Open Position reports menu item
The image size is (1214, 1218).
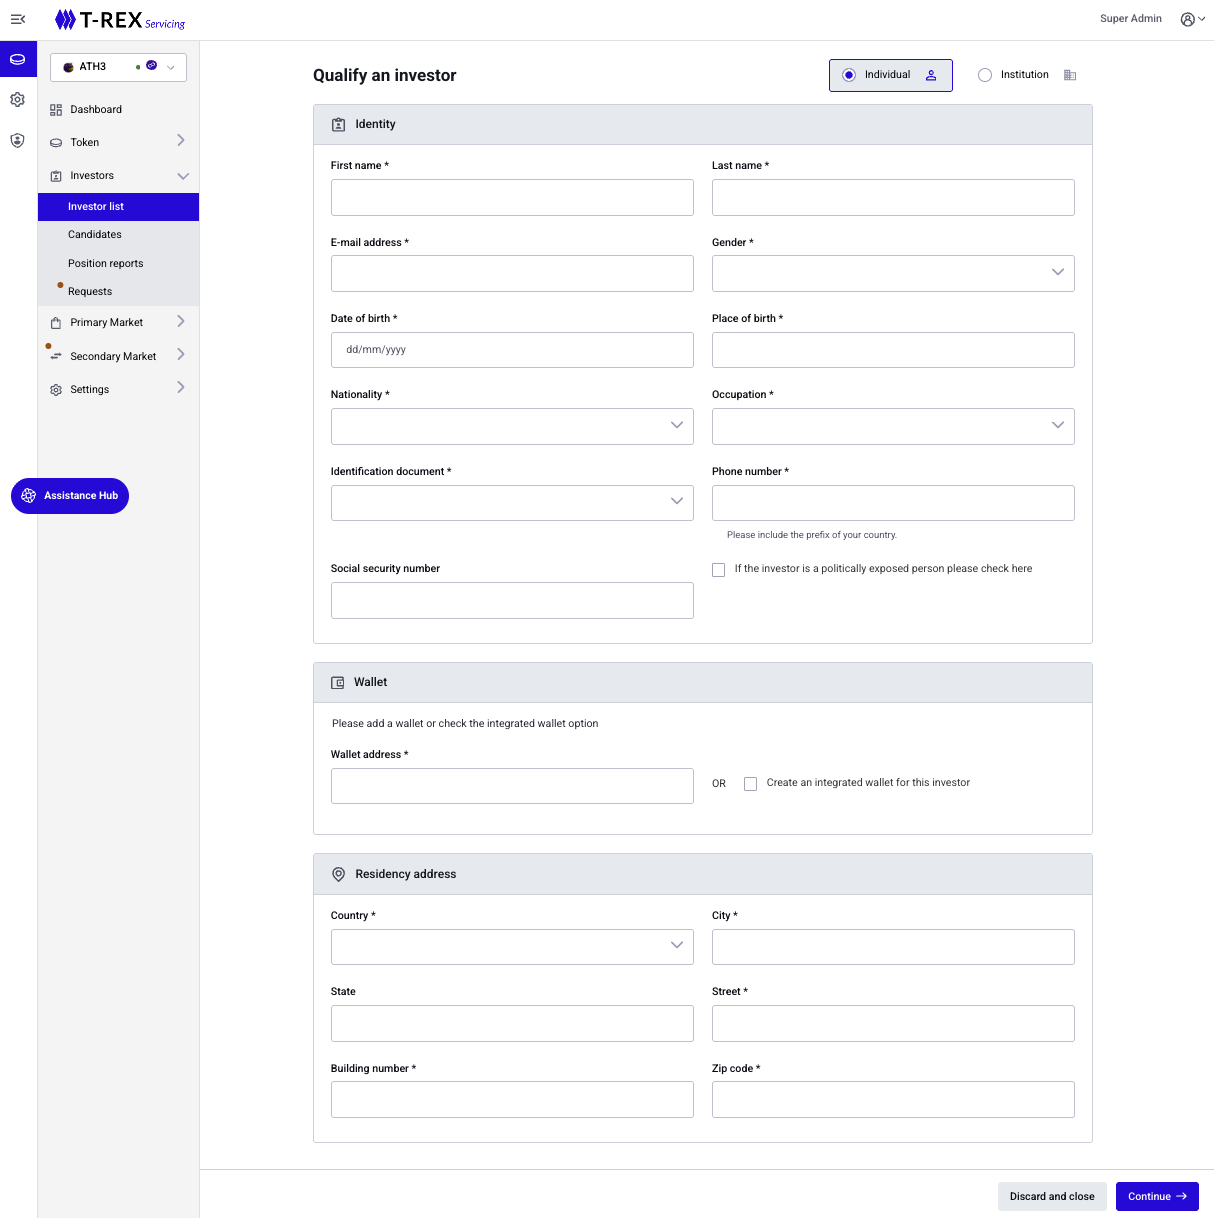[105, 264]
